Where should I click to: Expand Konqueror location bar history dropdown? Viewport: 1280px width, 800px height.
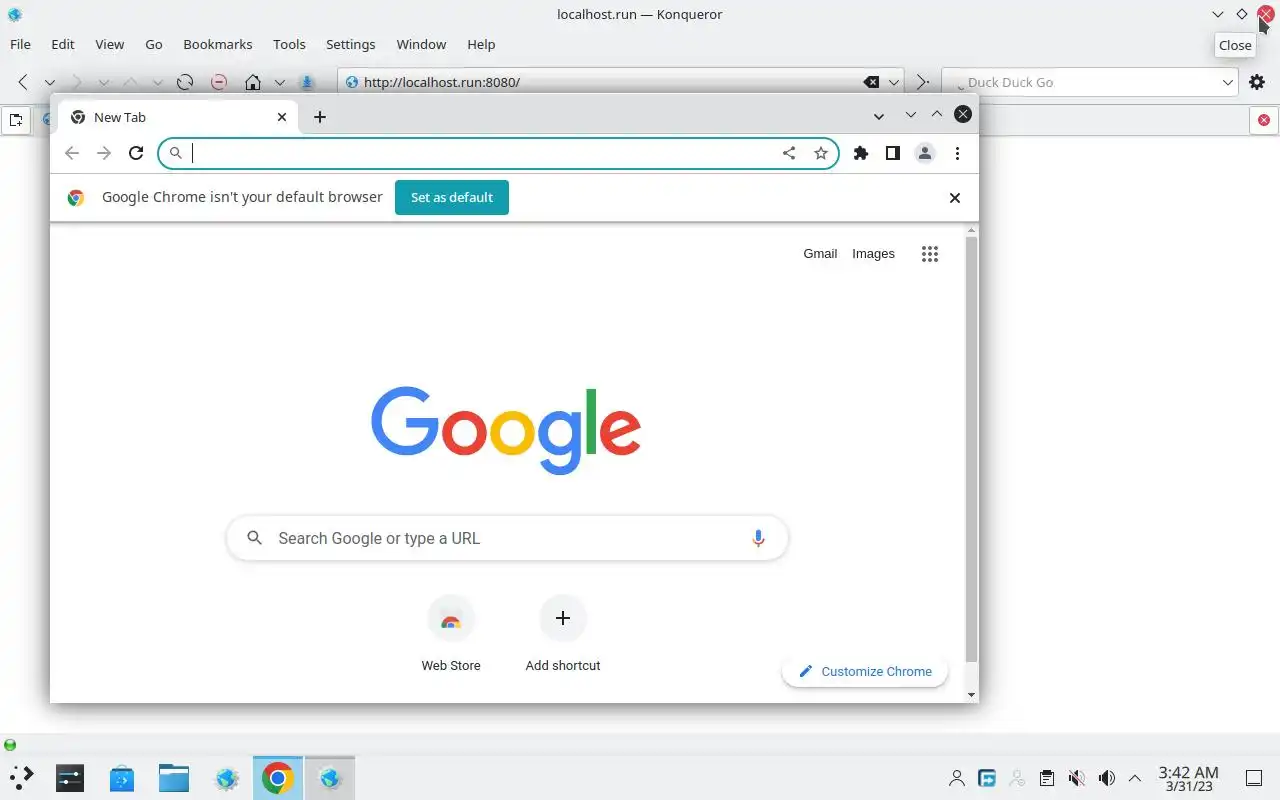coord(894,82)
